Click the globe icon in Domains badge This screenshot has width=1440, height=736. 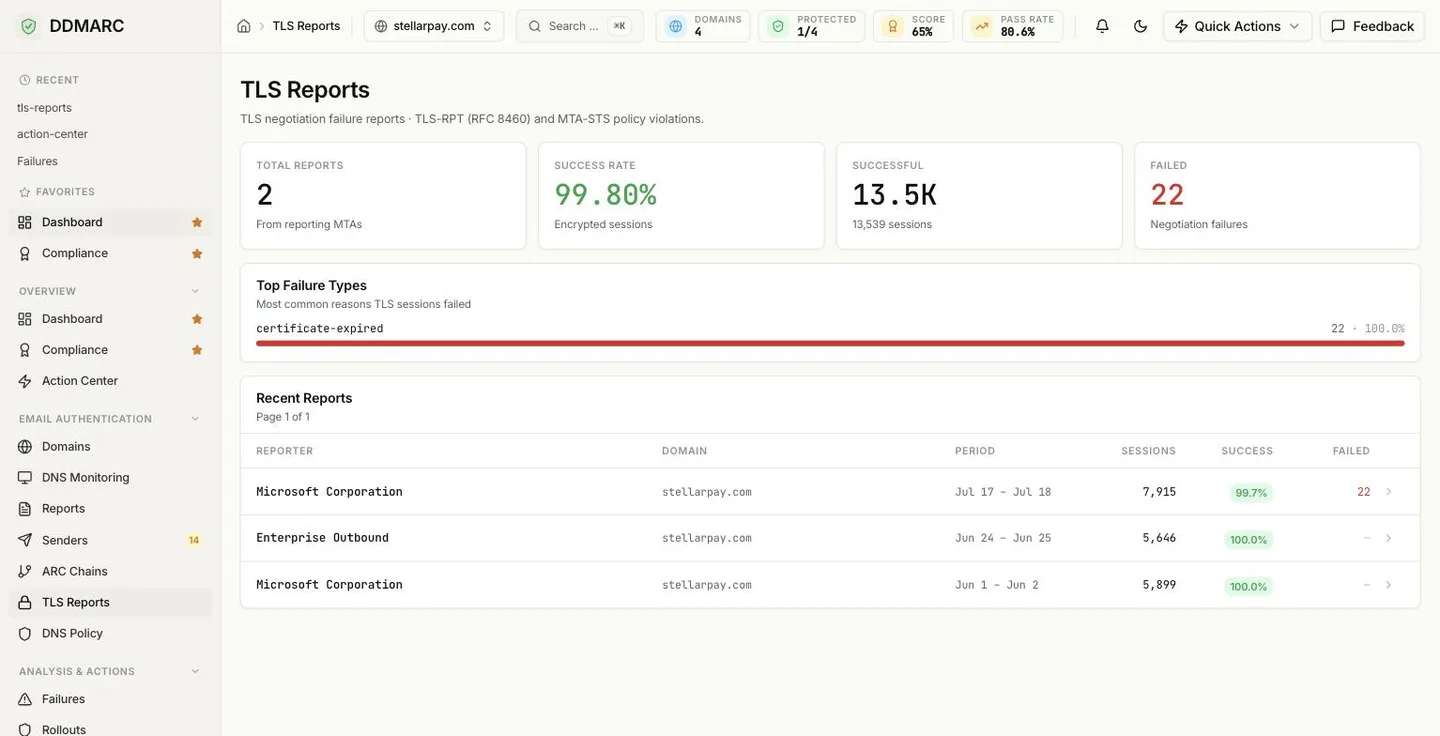point(676,26)
